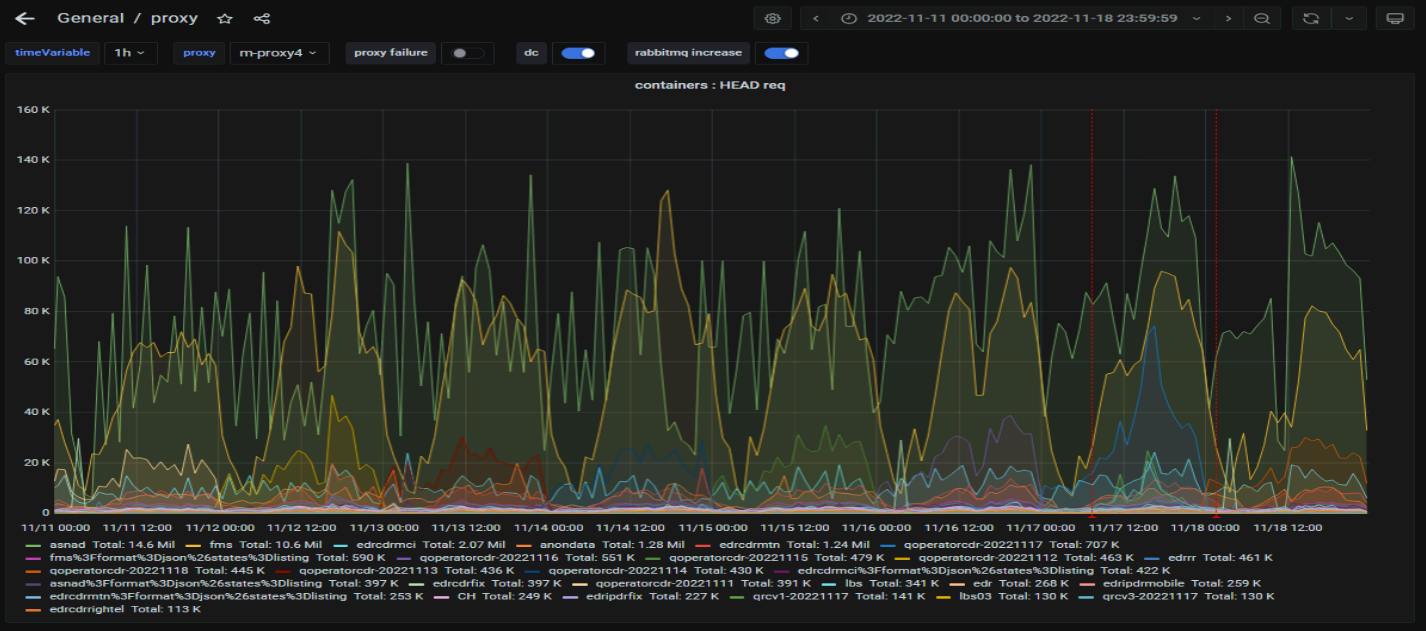Open the refresh interval dropdown arrow
The width and height of the screenshot is (1426, 631).
tap(1349, 18)
